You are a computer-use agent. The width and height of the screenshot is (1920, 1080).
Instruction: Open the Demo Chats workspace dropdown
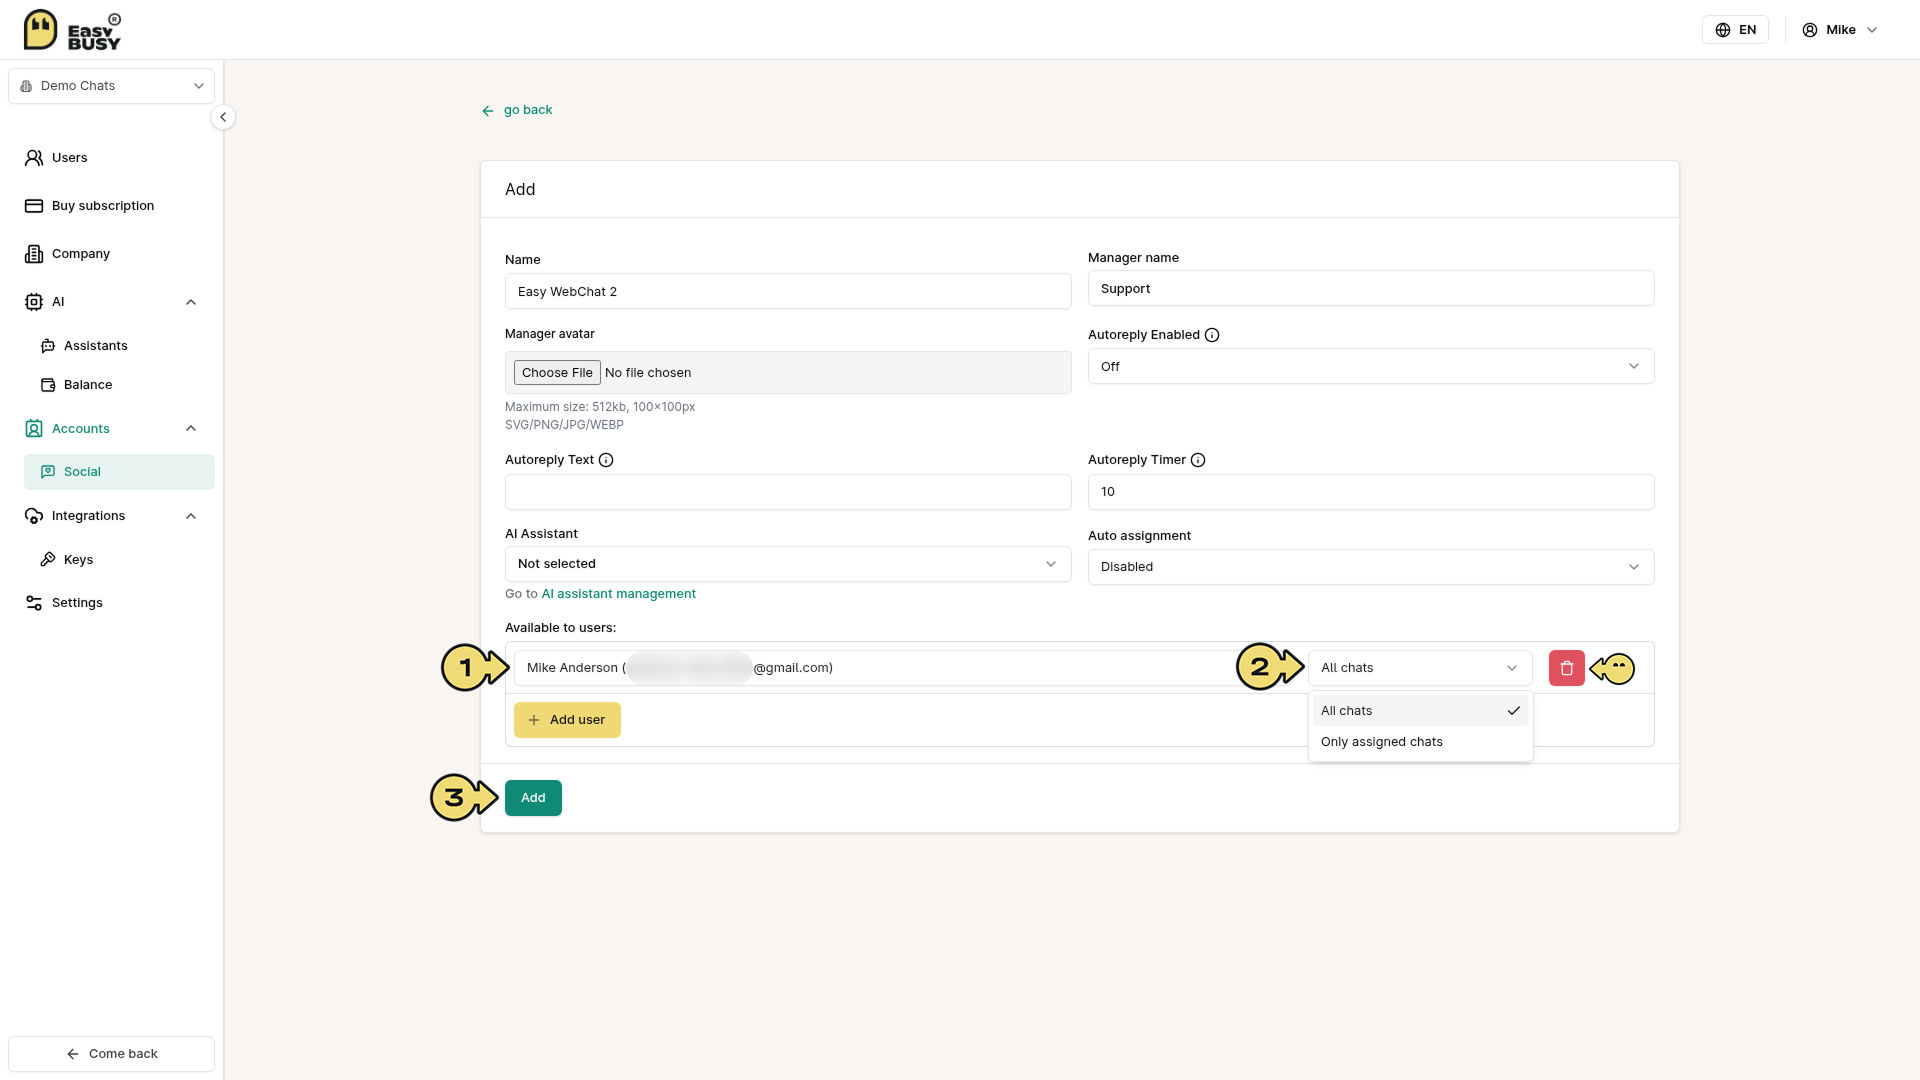pos(112,86)
